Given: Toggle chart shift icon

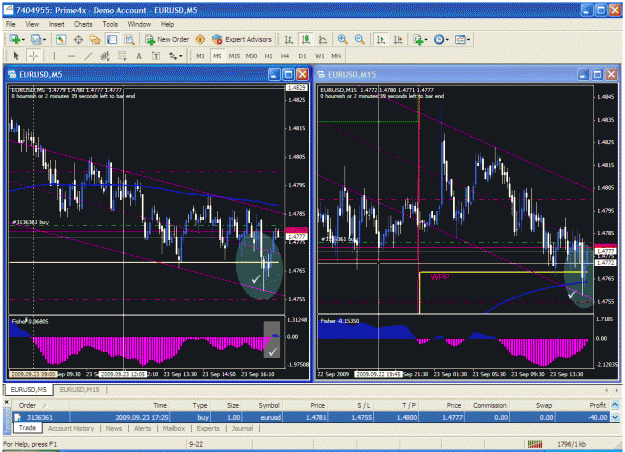Looking at the screenshot, I should click(398, 39).
